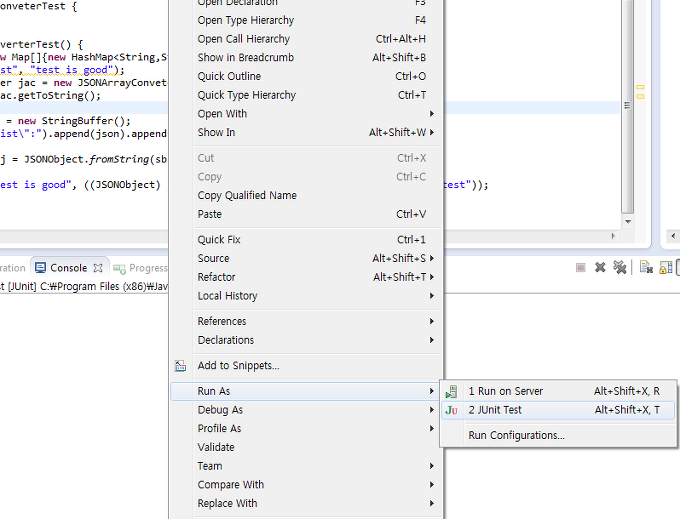Expand the Team submenu arrow

[x=432, y=466]
